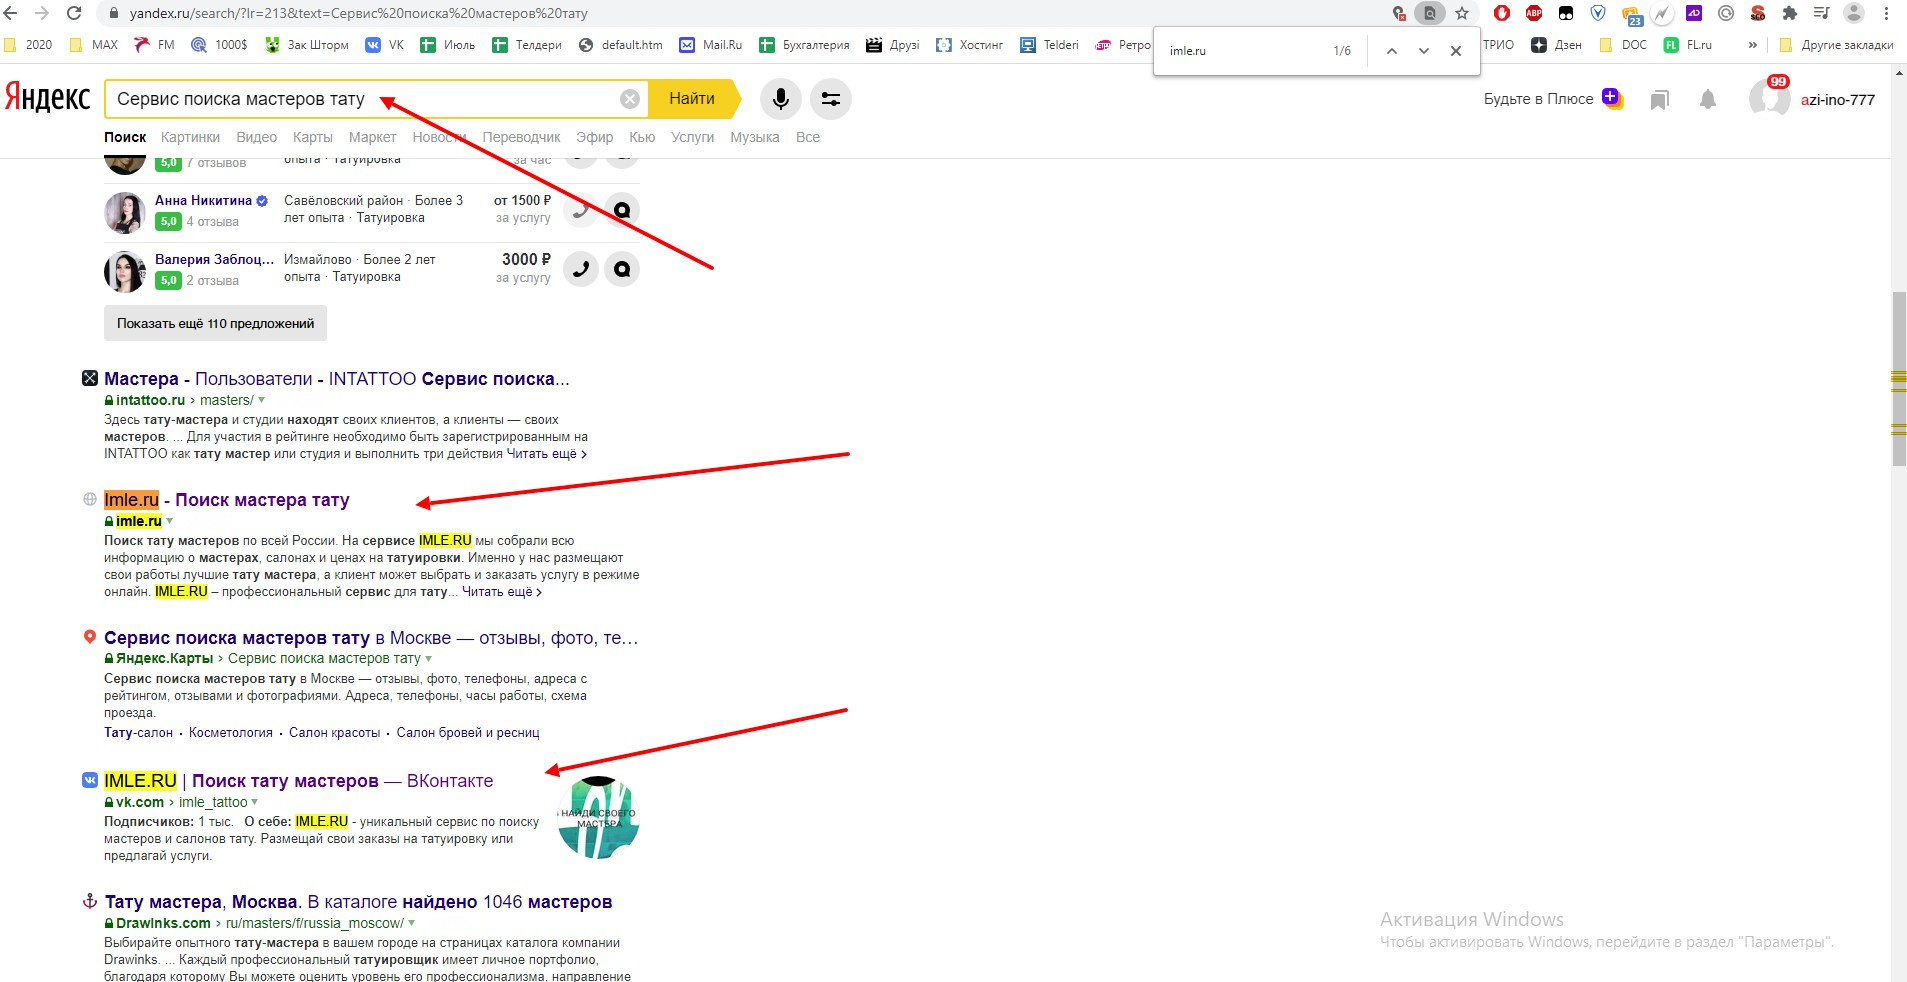
Task: Open the Сервис поиска мастеров тату в Москве result
Action: [x=371, y=638]
